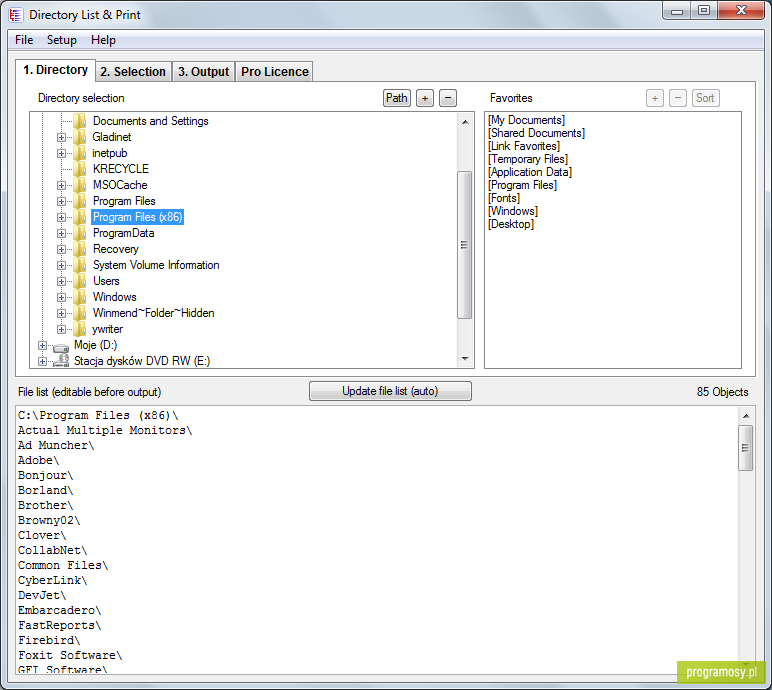Select [Temporary Files] favorite

(528, 159)
